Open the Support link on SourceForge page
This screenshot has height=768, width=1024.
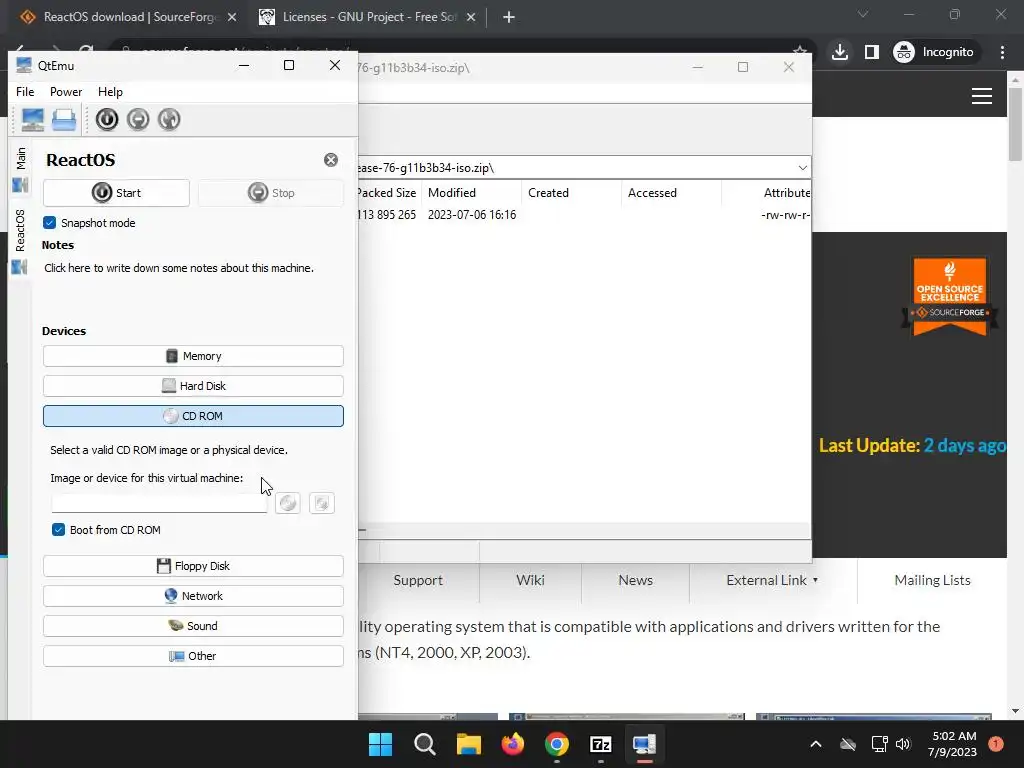pos(418,581)
